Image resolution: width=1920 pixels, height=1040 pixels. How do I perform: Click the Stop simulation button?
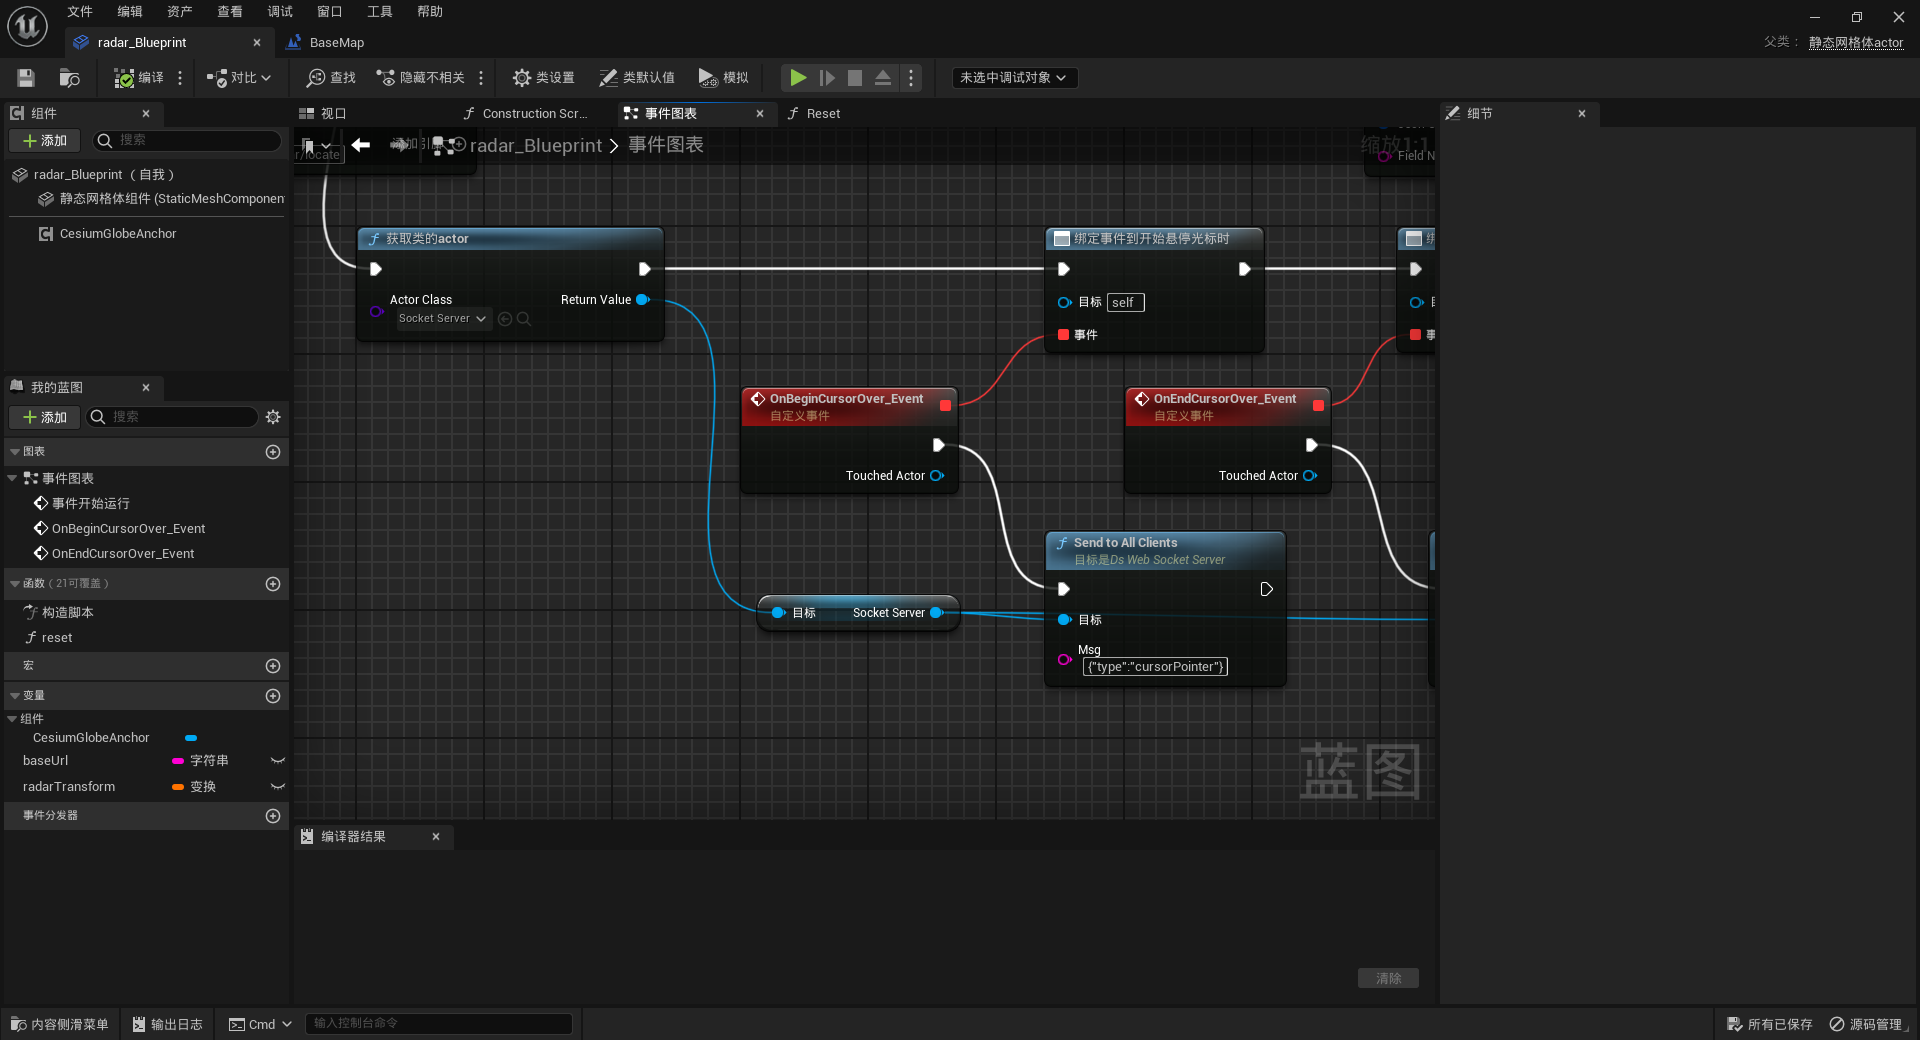[855, 78]
